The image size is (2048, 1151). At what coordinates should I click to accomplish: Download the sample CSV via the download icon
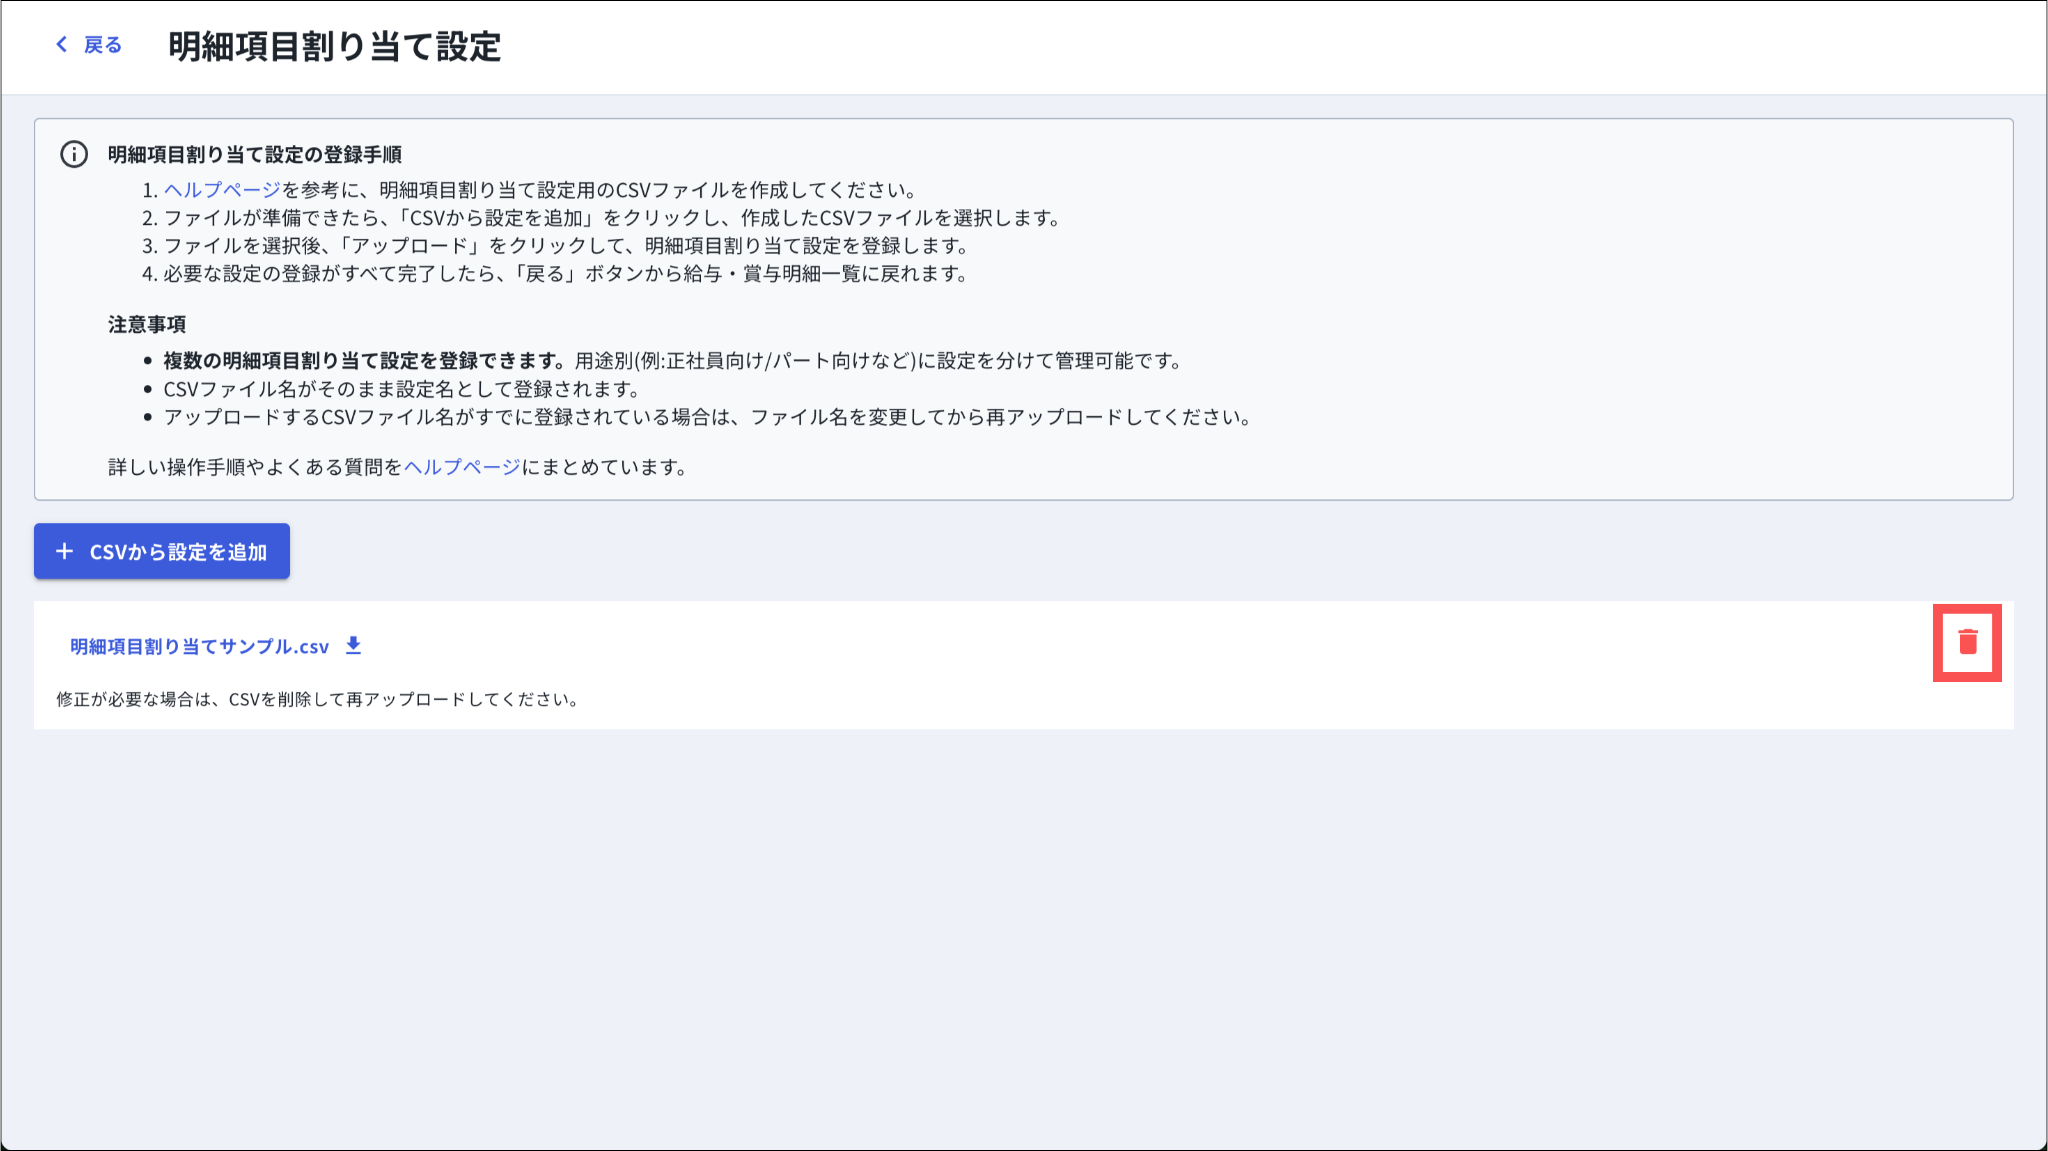(353, 646)
